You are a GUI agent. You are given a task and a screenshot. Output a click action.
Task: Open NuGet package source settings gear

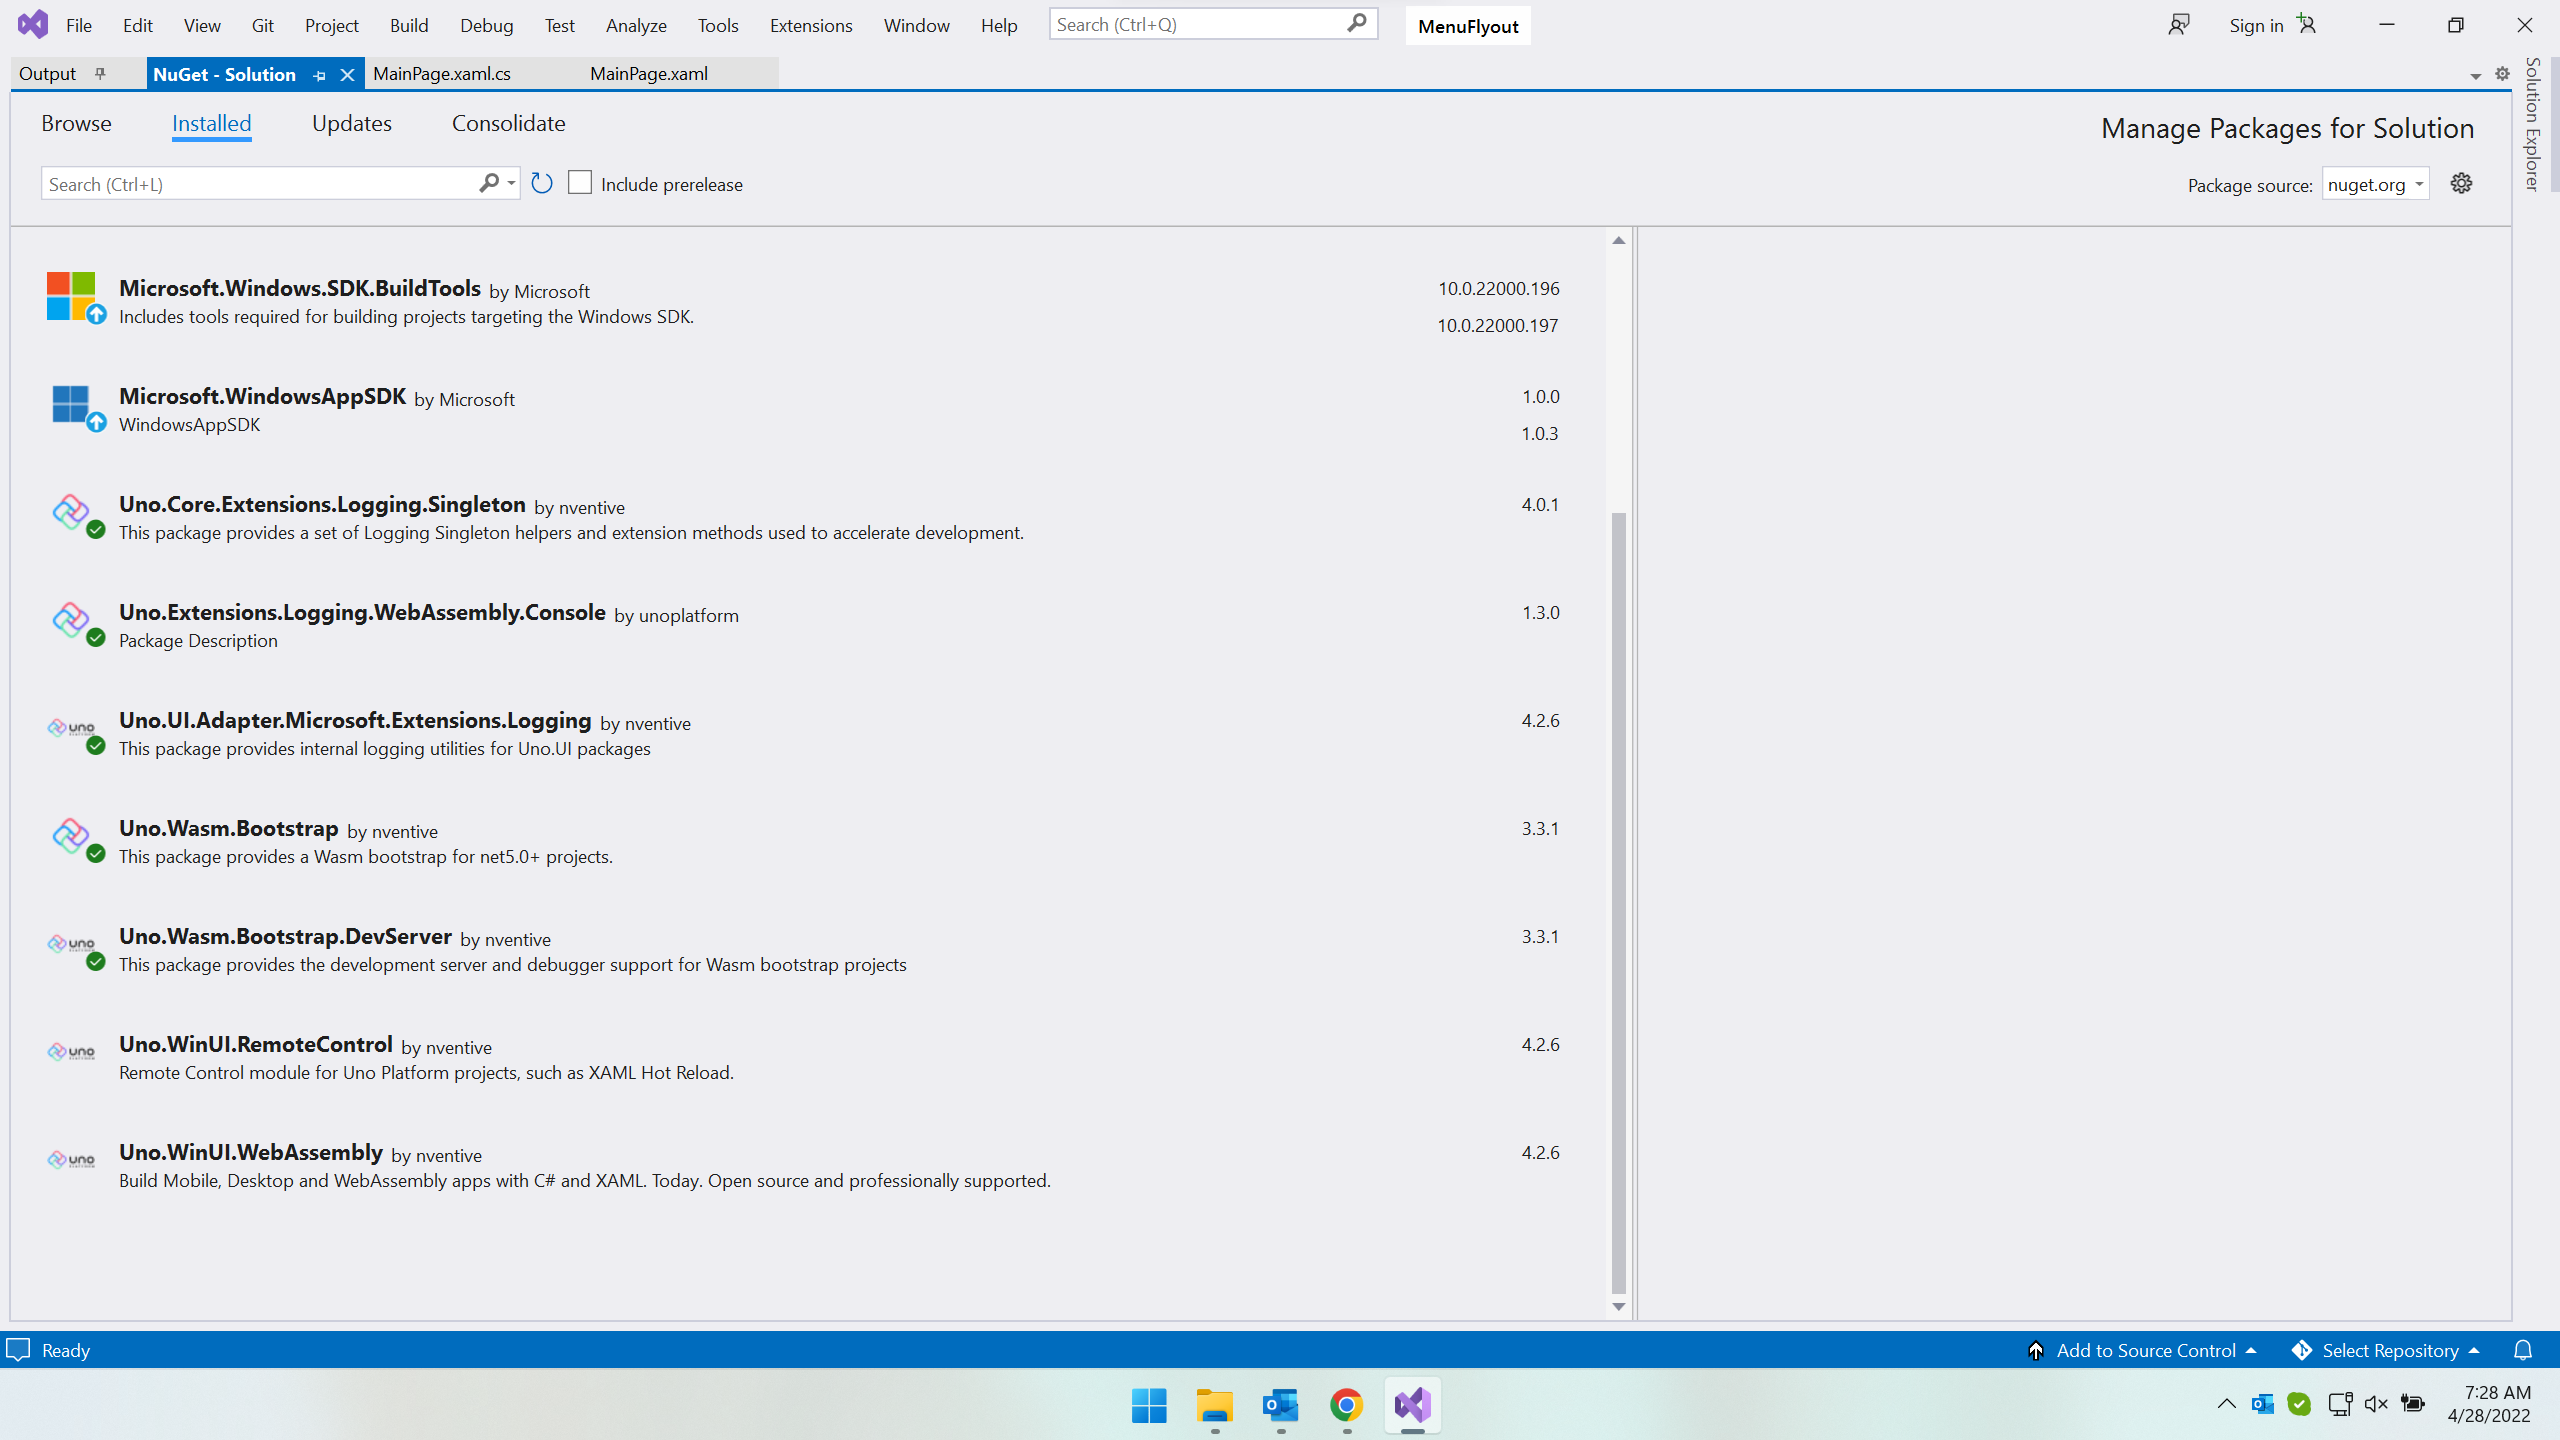tap(2461, 183)
